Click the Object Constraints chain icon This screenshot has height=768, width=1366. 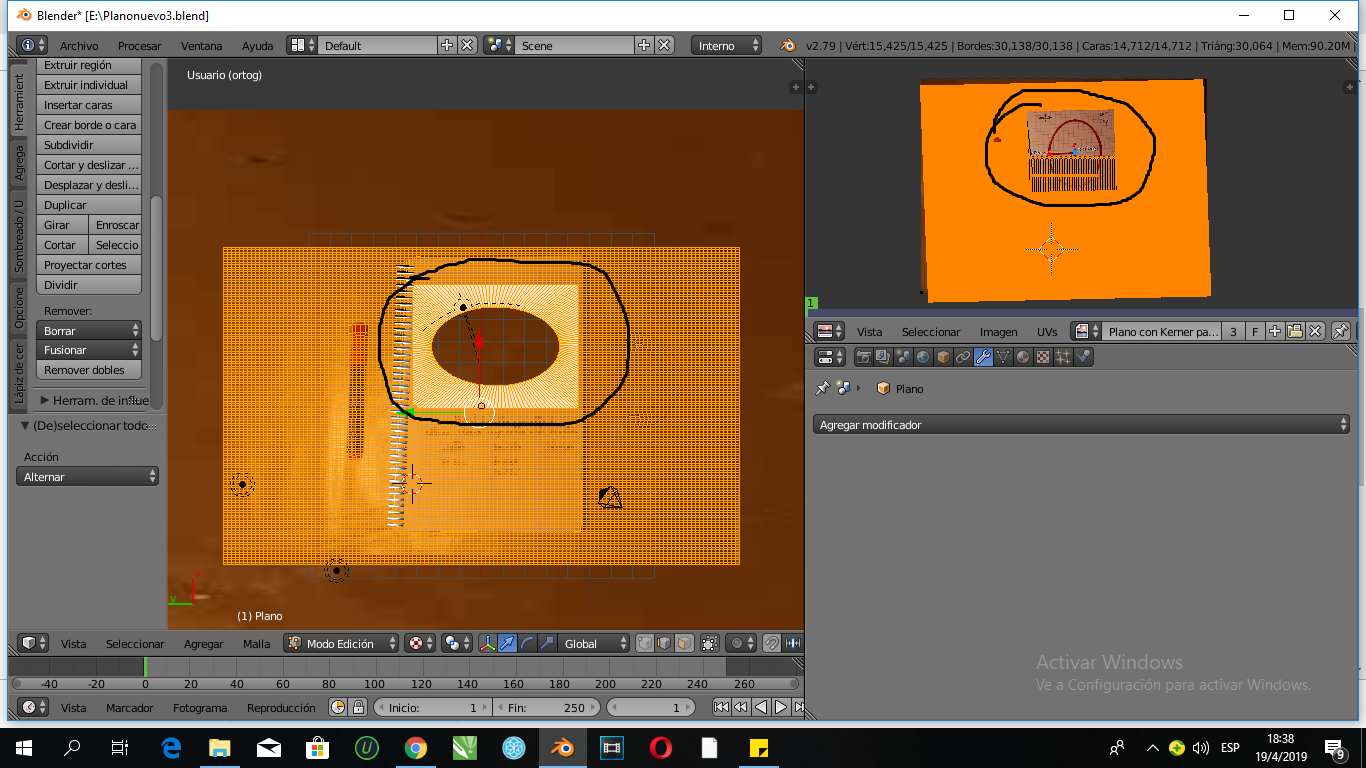tap(963, 357)
